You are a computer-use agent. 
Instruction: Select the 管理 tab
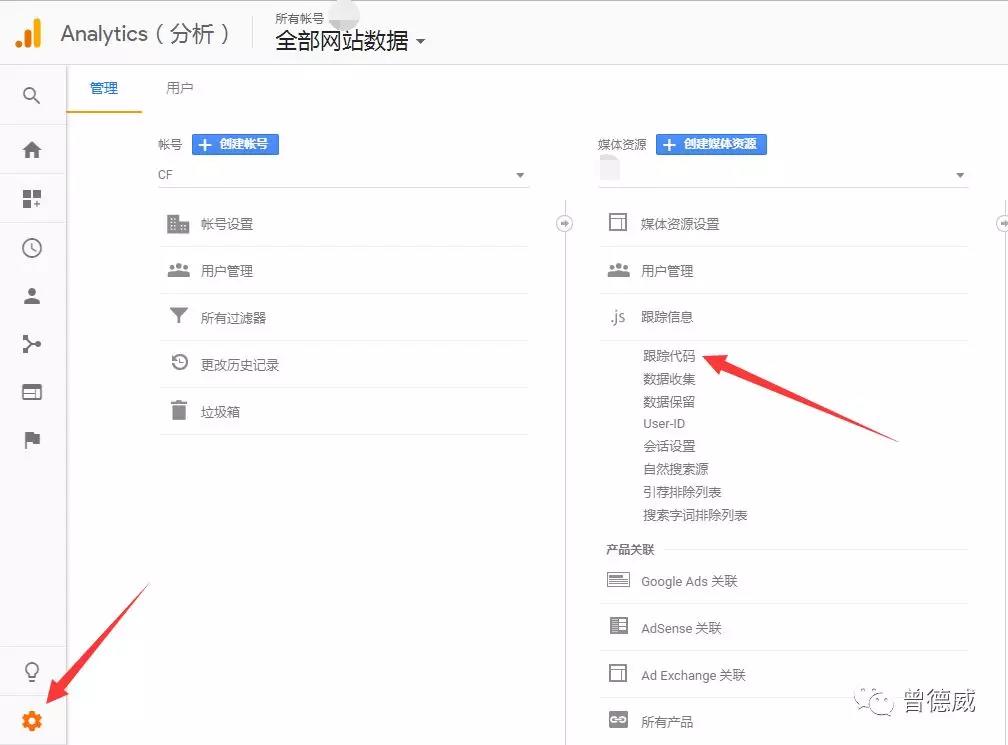pyautogui.click(x=104, y=88)
